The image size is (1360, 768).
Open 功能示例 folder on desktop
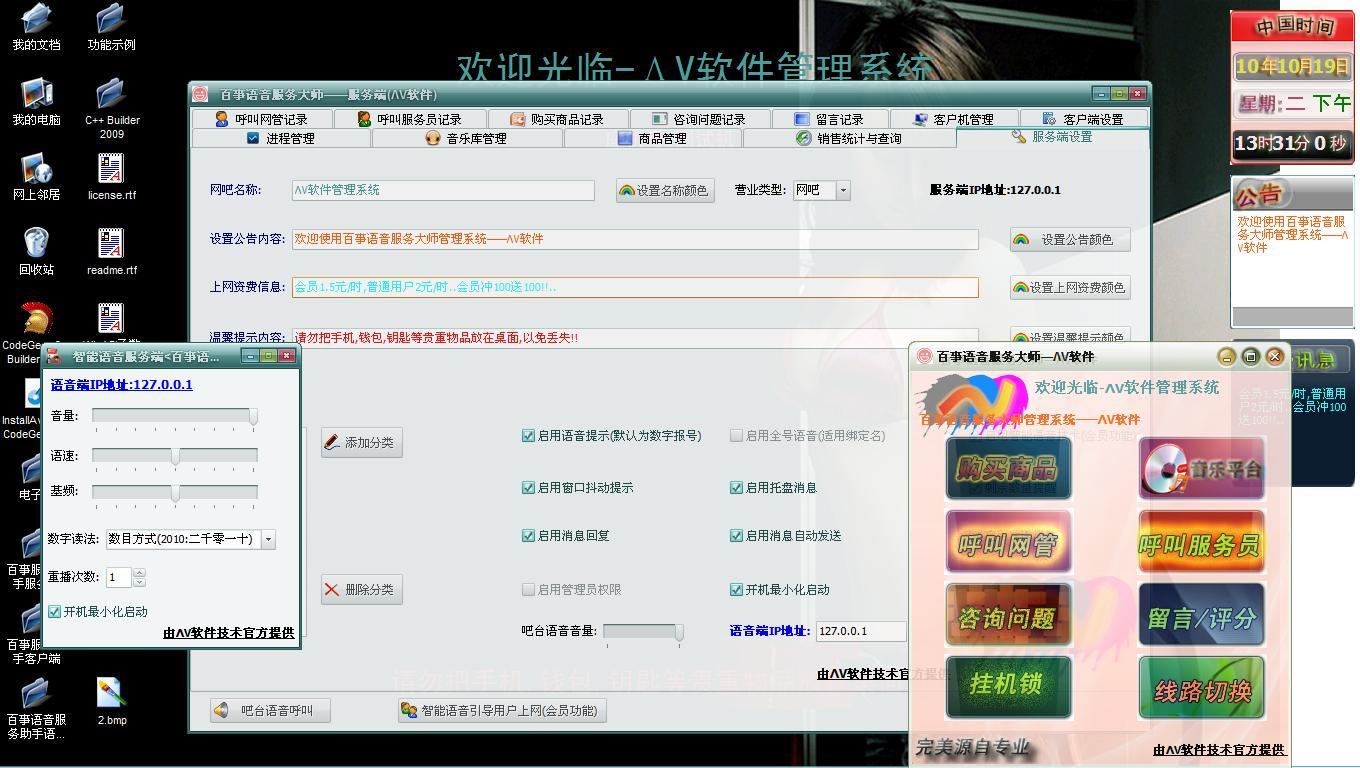pos(111,27)
